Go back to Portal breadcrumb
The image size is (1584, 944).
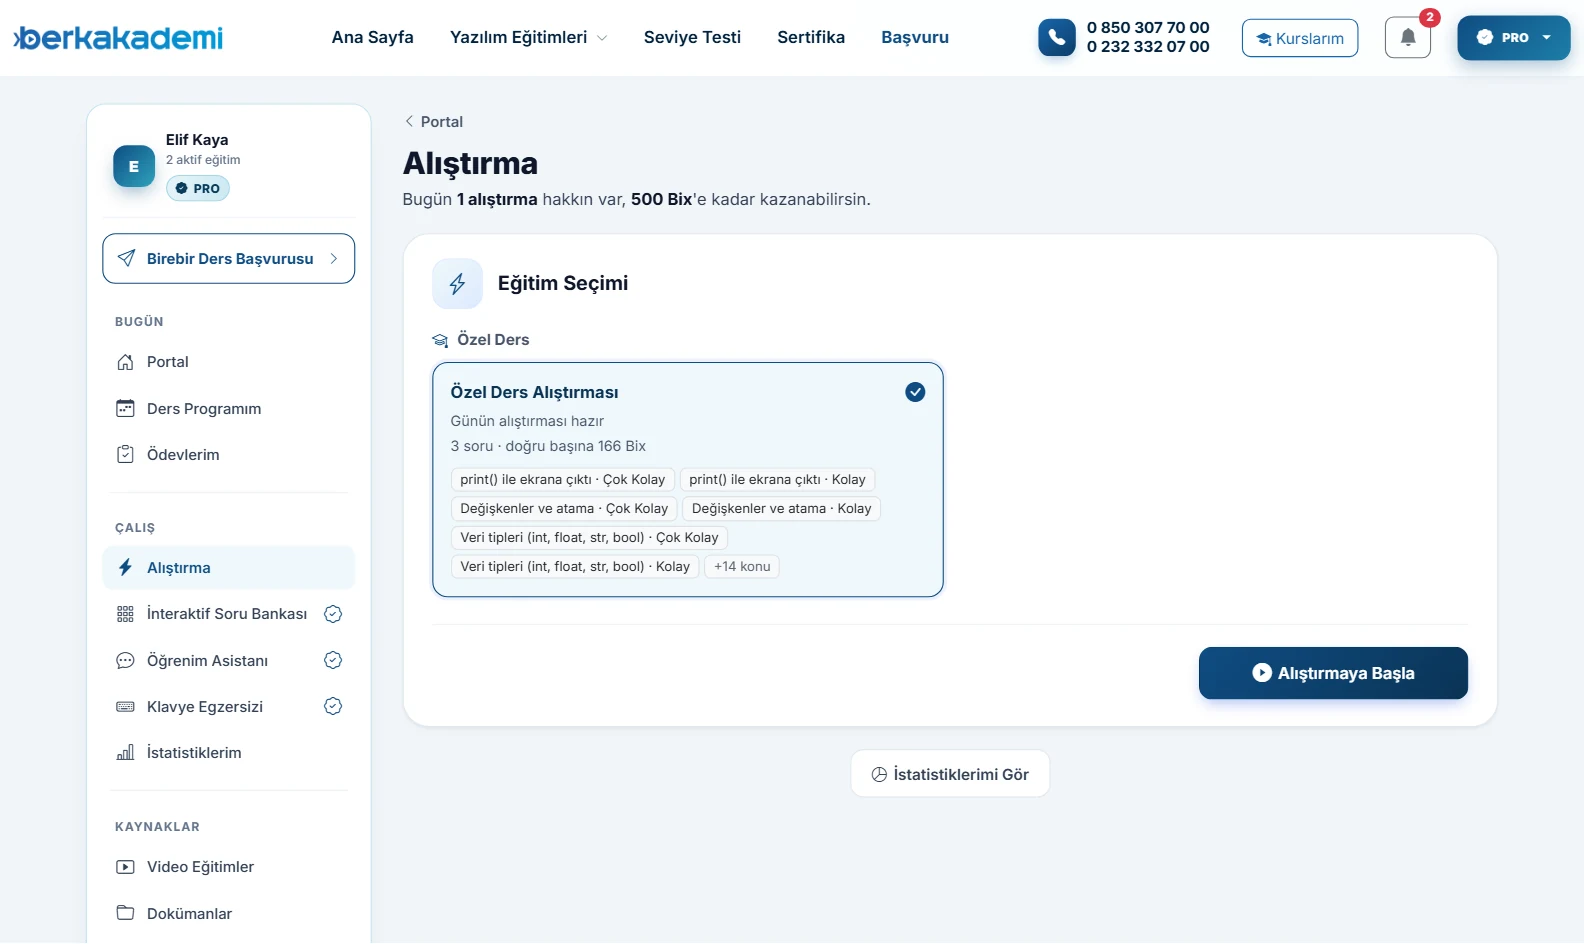coord(433,121)
